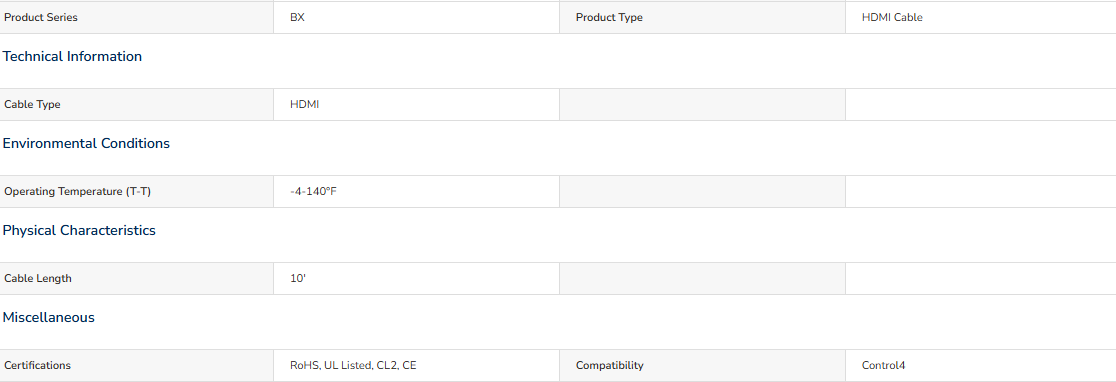Click the Product Series label cell
The height and width of the screenshot is (382, 1116).
(137, 17)
